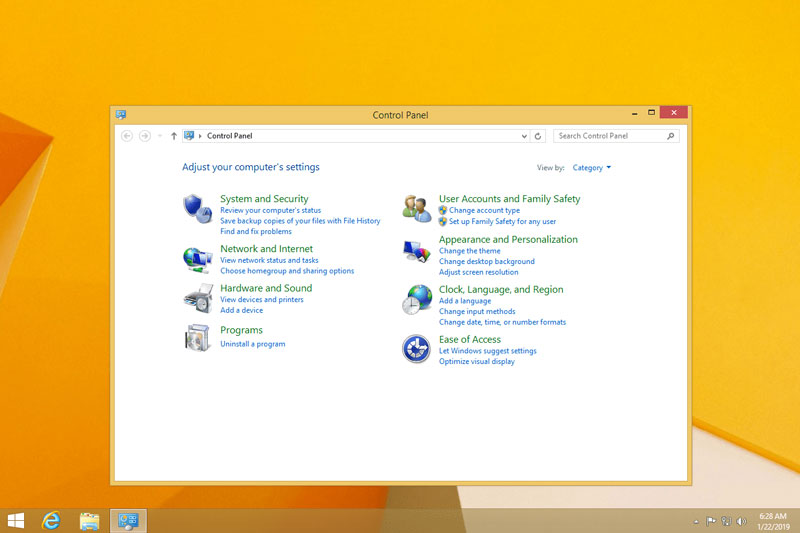
Task: Open User Accounts and Family Safety heading
Action: 509,199
